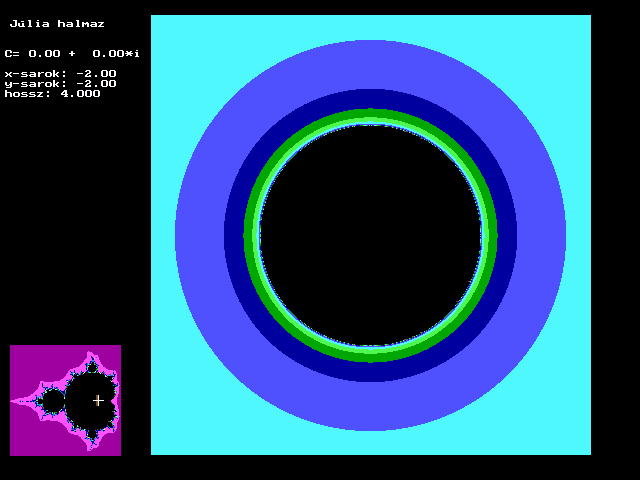Click the white crosshair in the Mandelbrot map
Screen dimensions: 640x480
tap(98, 400)
